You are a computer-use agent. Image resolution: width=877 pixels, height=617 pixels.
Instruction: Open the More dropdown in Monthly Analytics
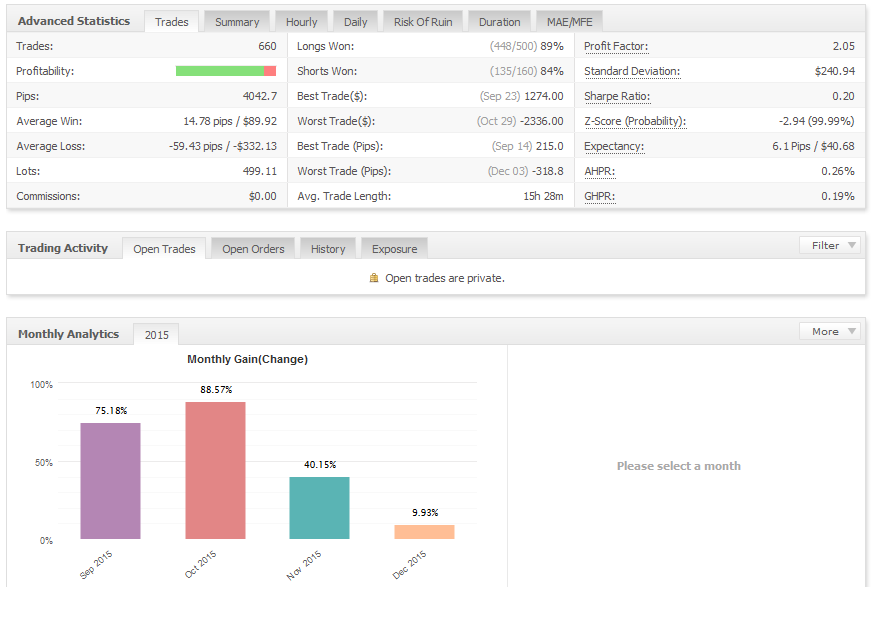coord(832,332)
